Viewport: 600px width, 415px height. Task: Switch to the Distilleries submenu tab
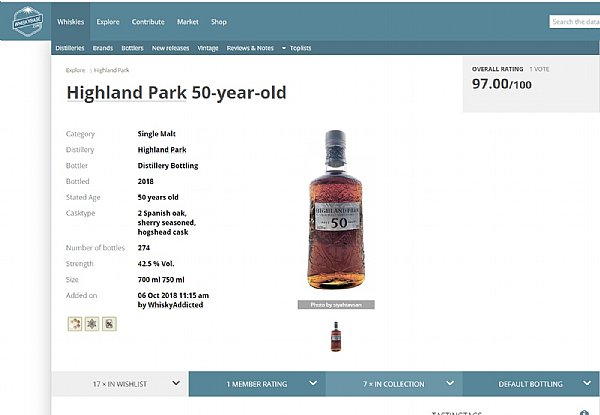[70, 48]
